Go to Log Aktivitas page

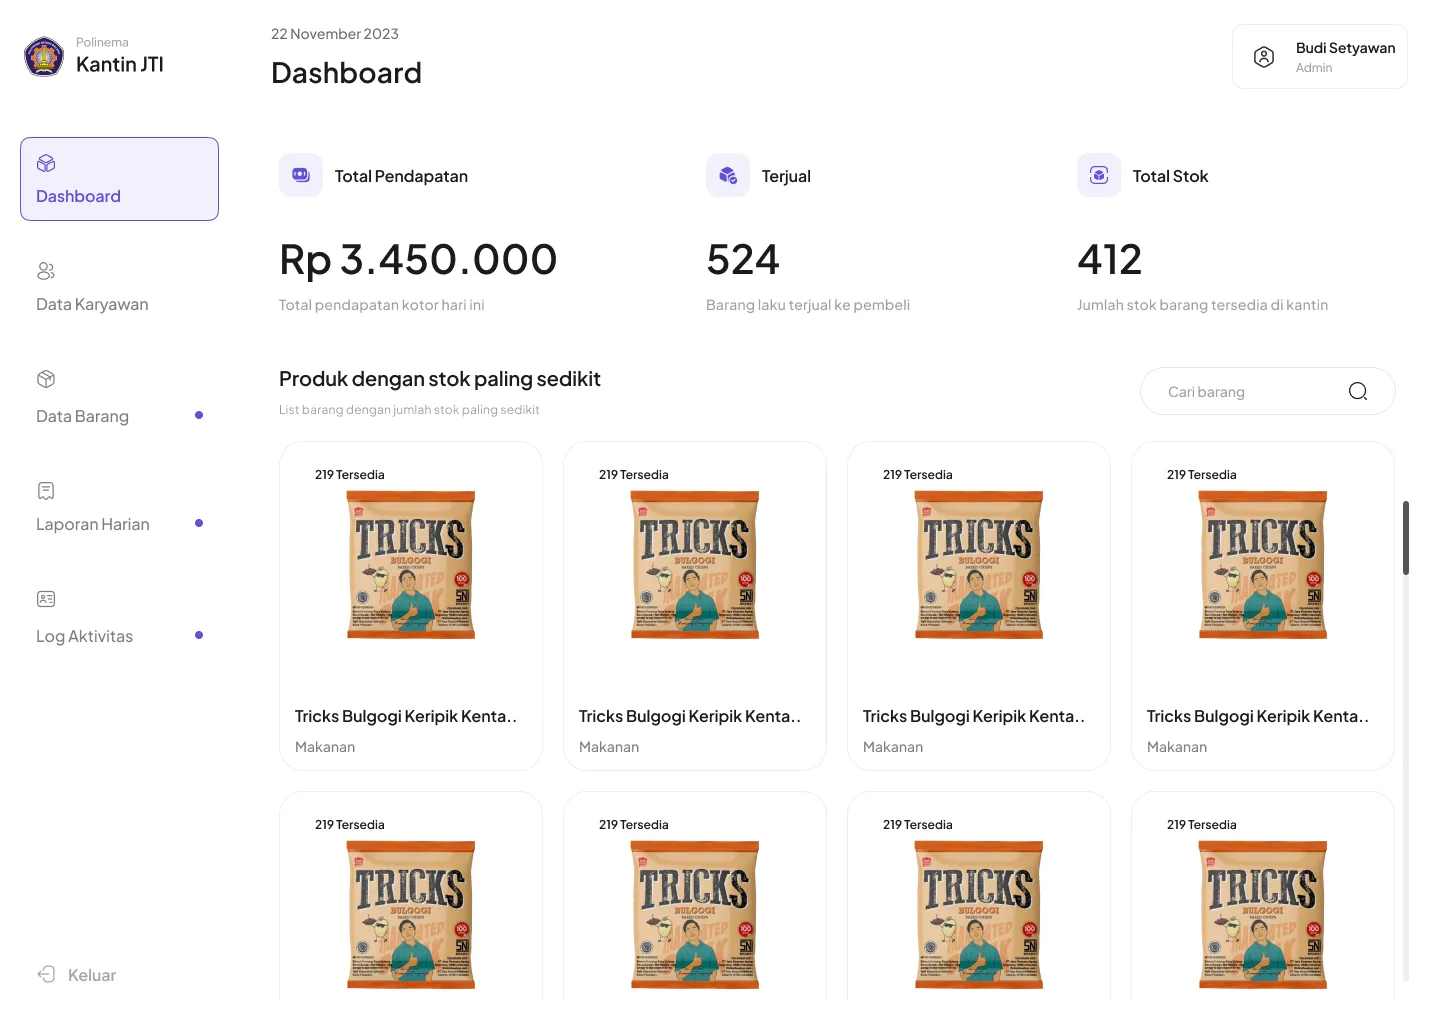pyautogui.click(x=85, y=636)
